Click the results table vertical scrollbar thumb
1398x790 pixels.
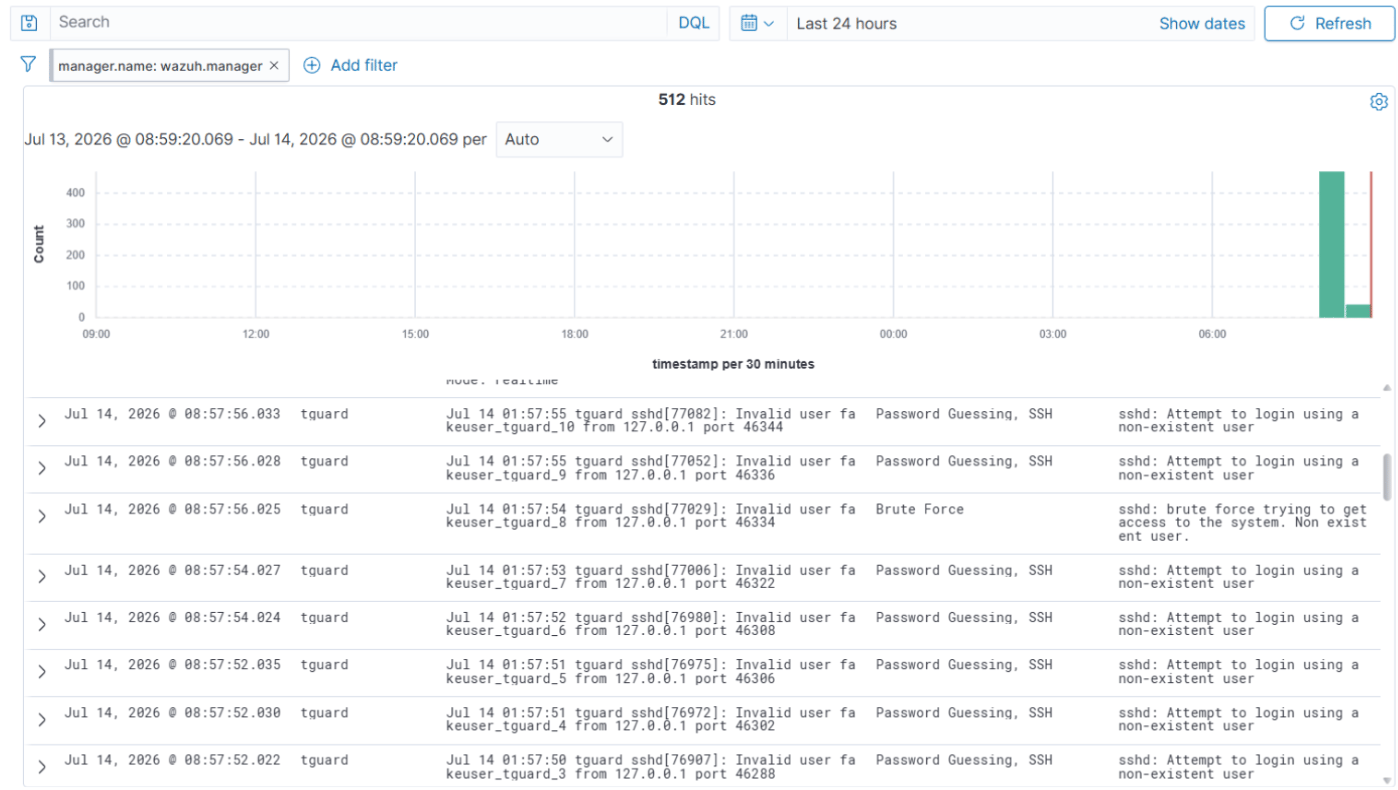1386,476
